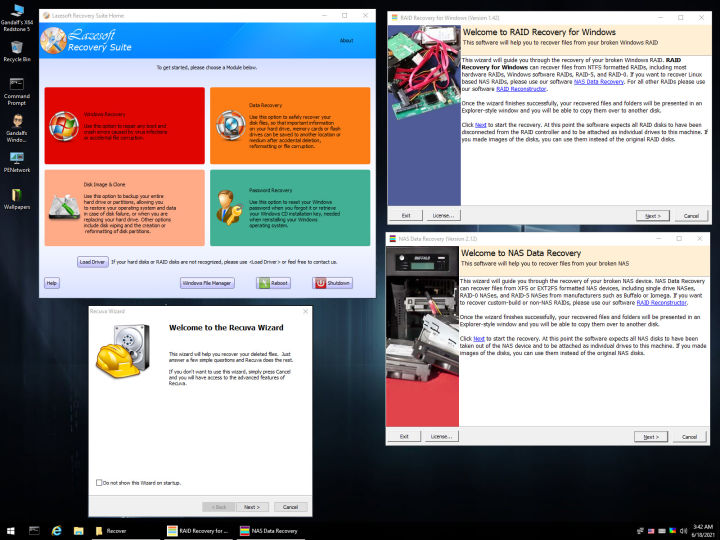Click the Windows Recovery module icon

pyautogui.click(x=64, y=126)
